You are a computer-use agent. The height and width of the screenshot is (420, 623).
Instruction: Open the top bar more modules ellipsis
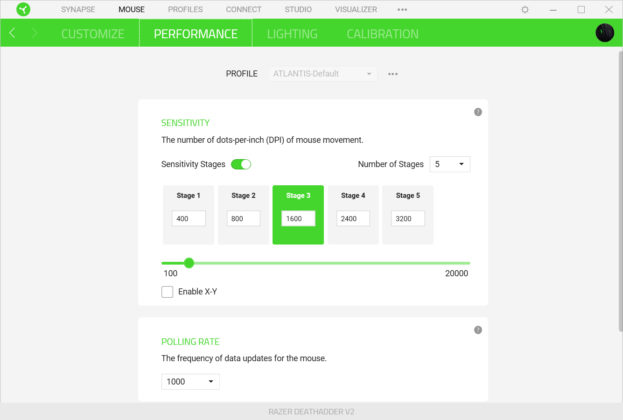pyautogui.click(x=402, y=9)
